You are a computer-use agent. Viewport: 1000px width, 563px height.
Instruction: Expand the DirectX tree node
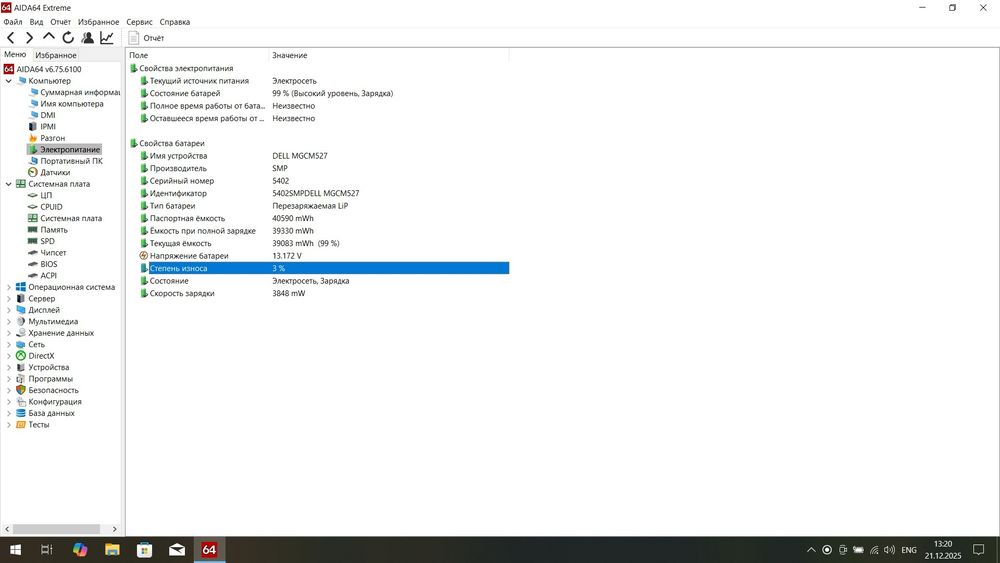pyautogui.click(x=8, y=356)
